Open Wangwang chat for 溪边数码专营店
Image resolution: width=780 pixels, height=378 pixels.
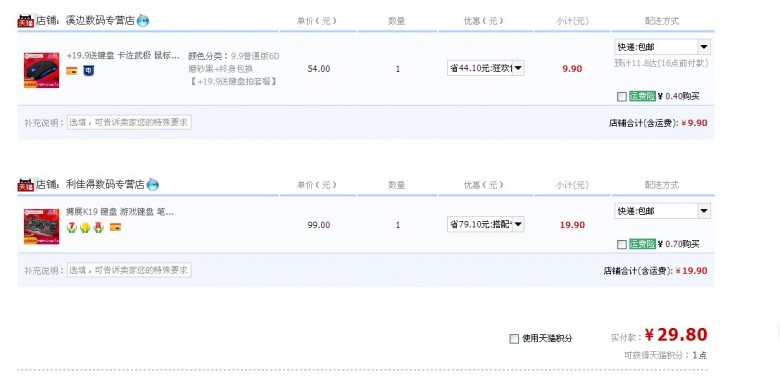[x=143, y=21]
